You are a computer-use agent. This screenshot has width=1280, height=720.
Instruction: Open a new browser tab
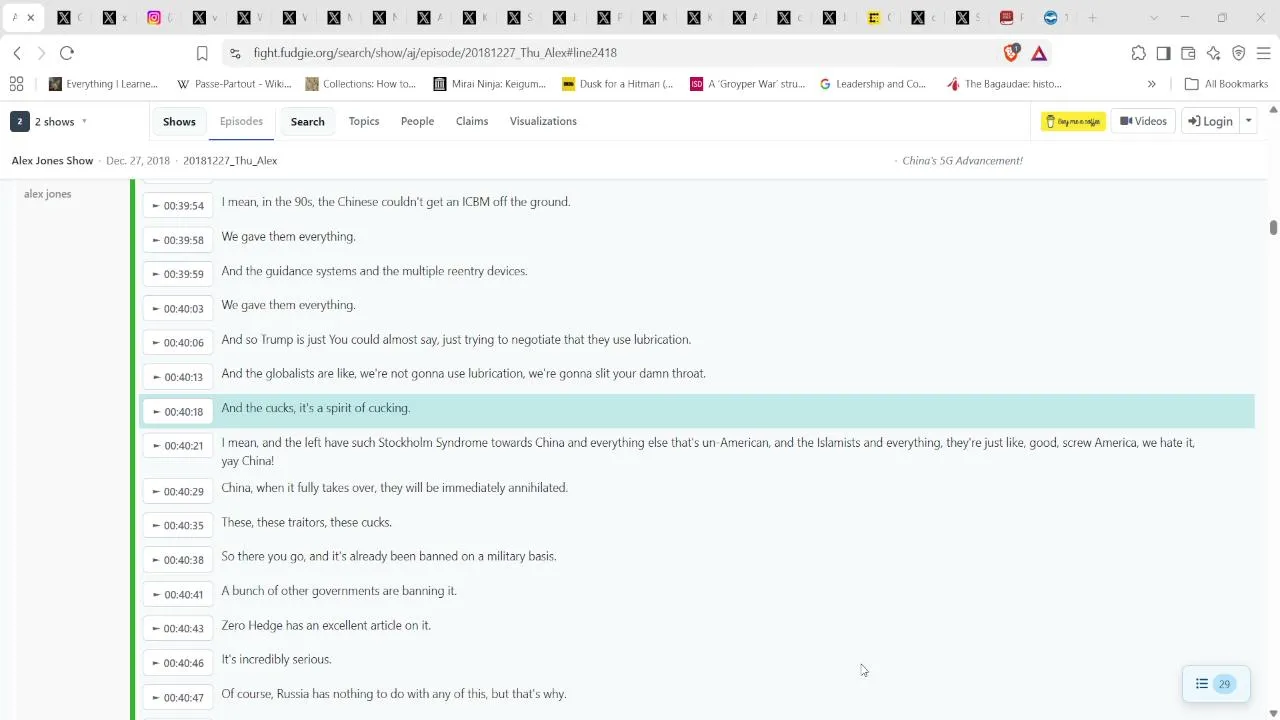point(1092,18)
